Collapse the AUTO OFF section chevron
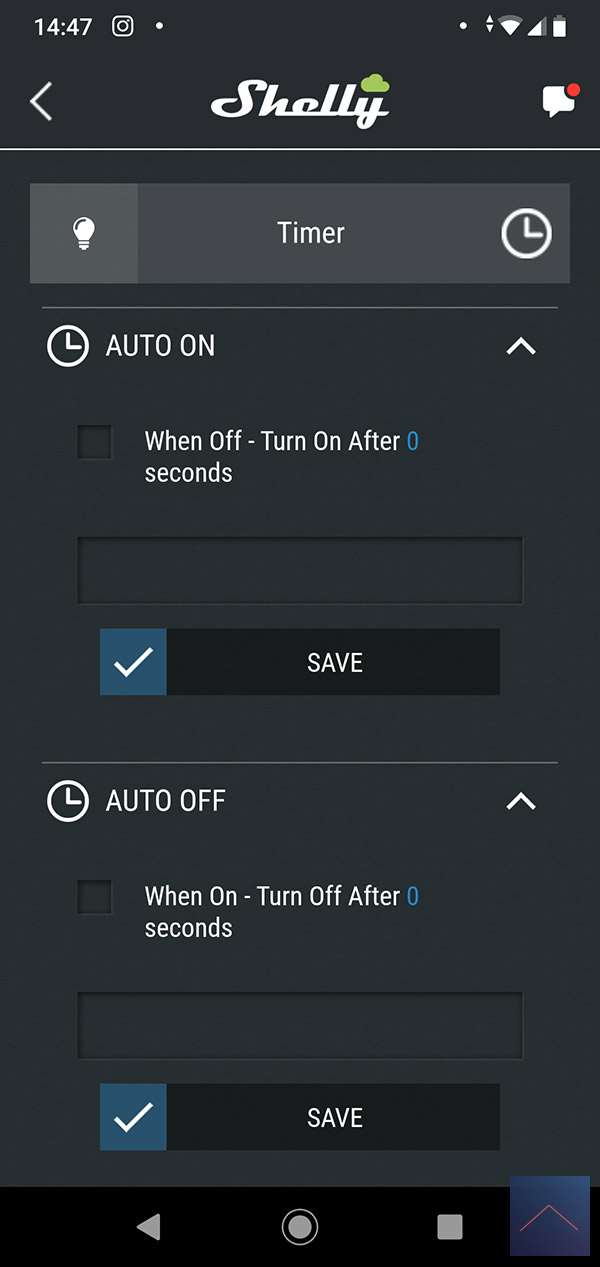 521,801
